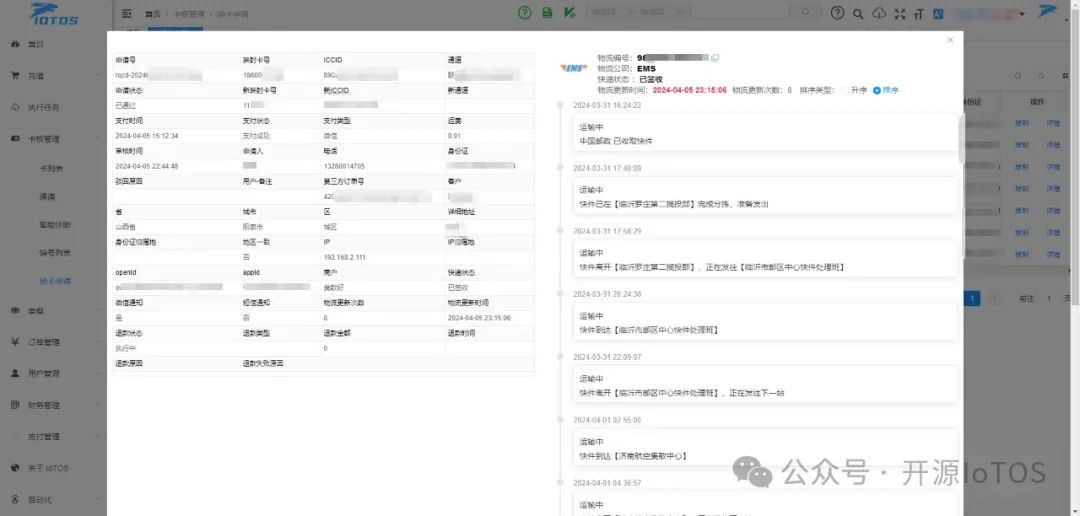Click the 2024-03-31 16:24:22 timeline timestamp

pos(607,105)
